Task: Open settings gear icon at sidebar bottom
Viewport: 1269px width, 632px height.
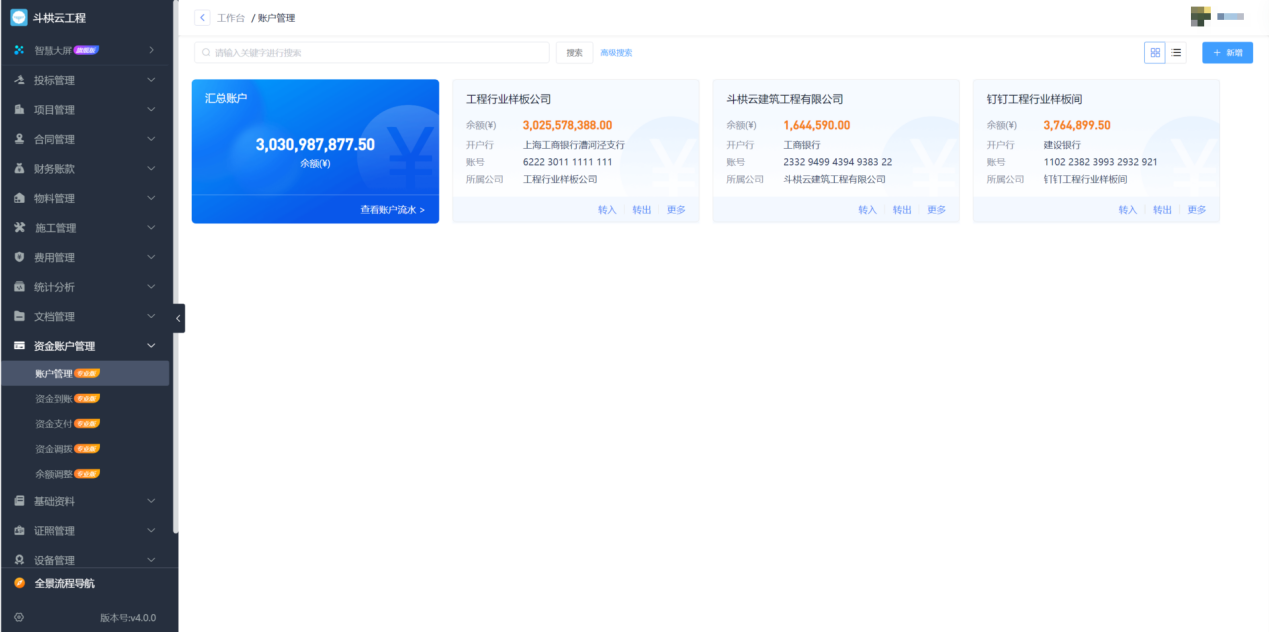Action: [x=19, y=618]
